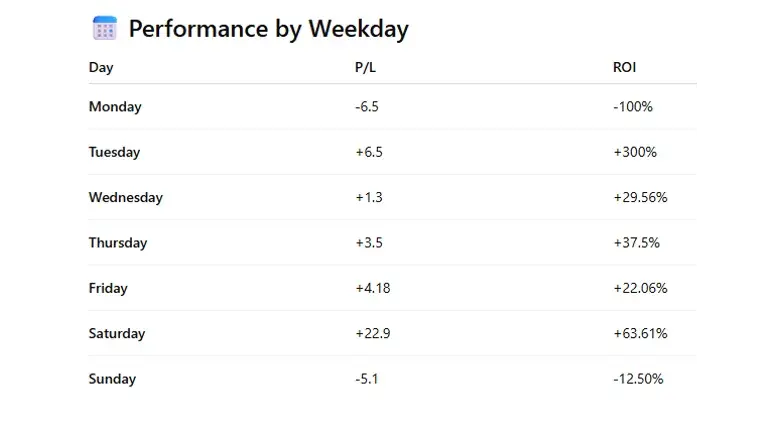Click Friday's P/L value +4.18
Image resolution: width=773 pixels, height=435 pixels.
point(372,288)
